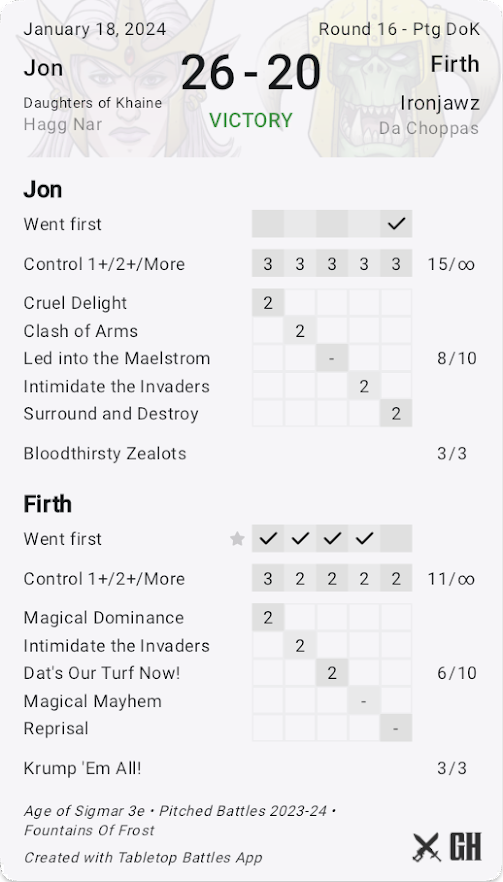Click the GH logo at the bottom right
Viewport: 503px width, 882px height.
click(465, 847)
